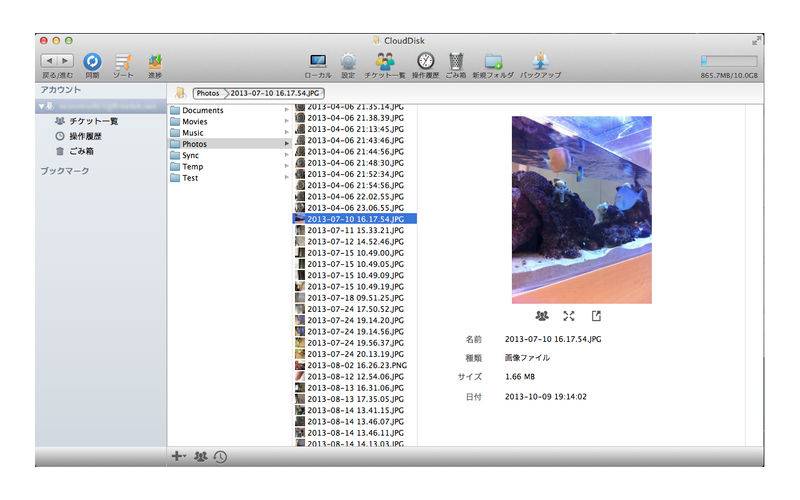Click the aquarium photo preview

pos(582,210)
